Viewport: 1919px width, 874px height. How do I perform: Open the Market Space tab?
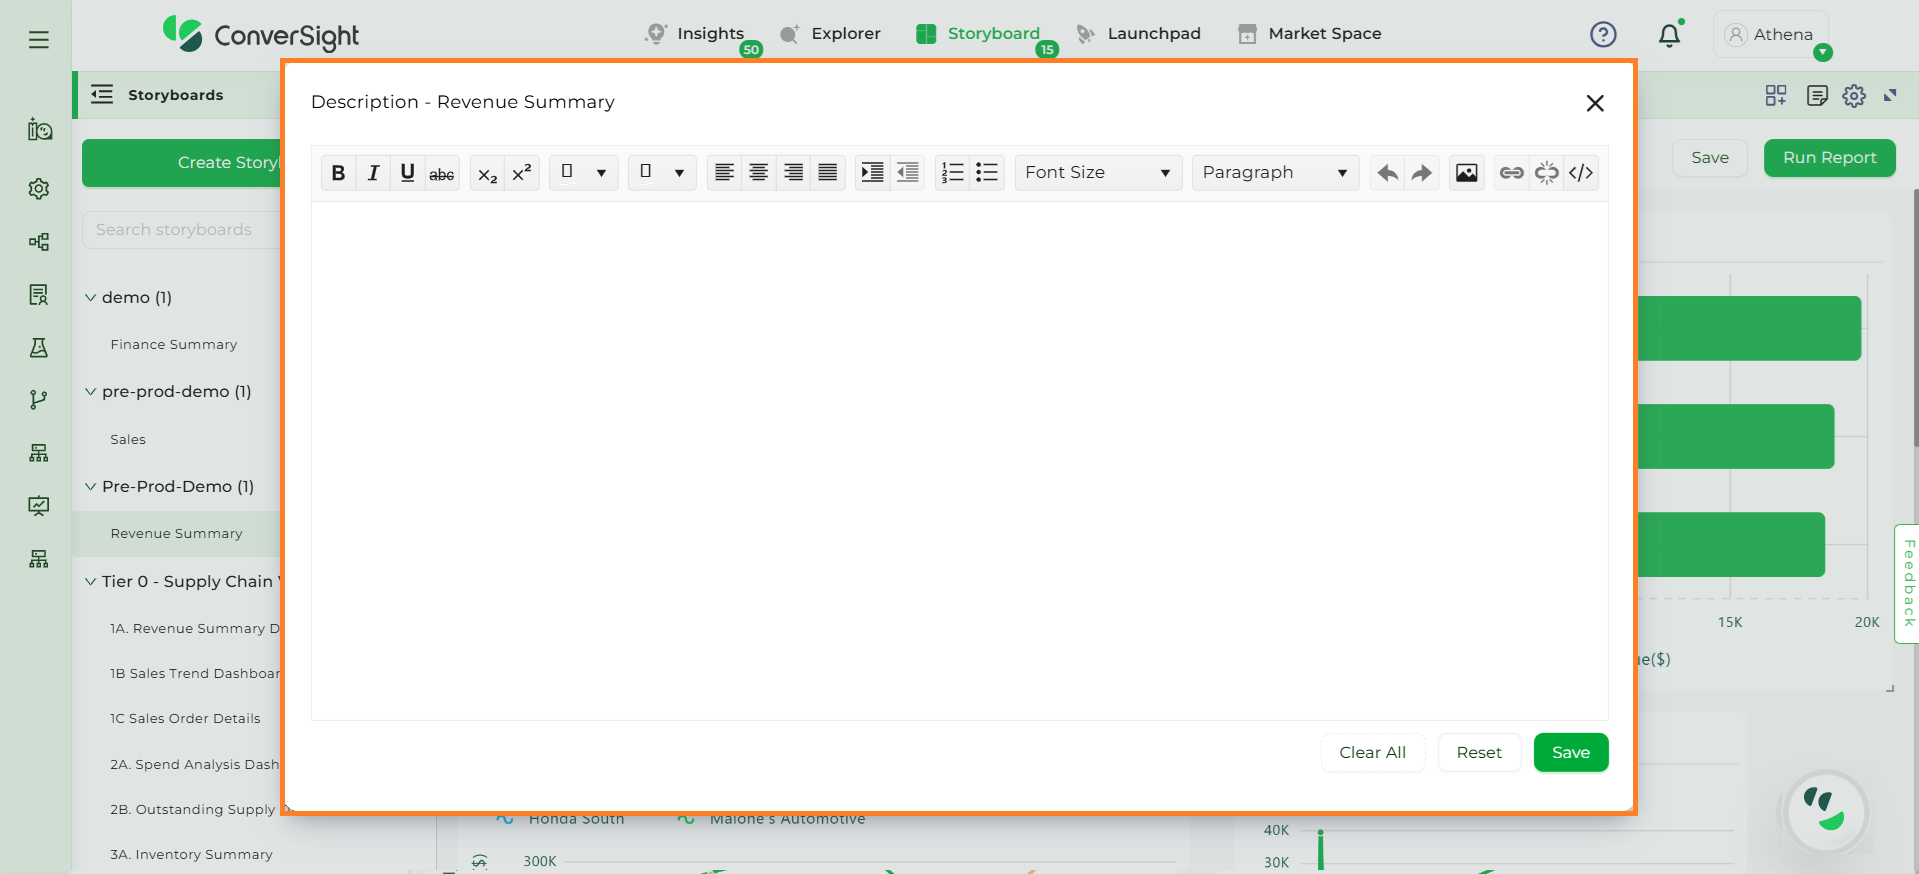point(1323,34)
